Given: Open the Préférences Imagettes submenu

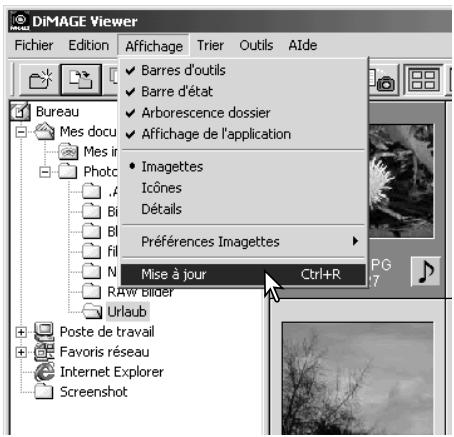Looking at the screenshot, I should pos(243,241).
